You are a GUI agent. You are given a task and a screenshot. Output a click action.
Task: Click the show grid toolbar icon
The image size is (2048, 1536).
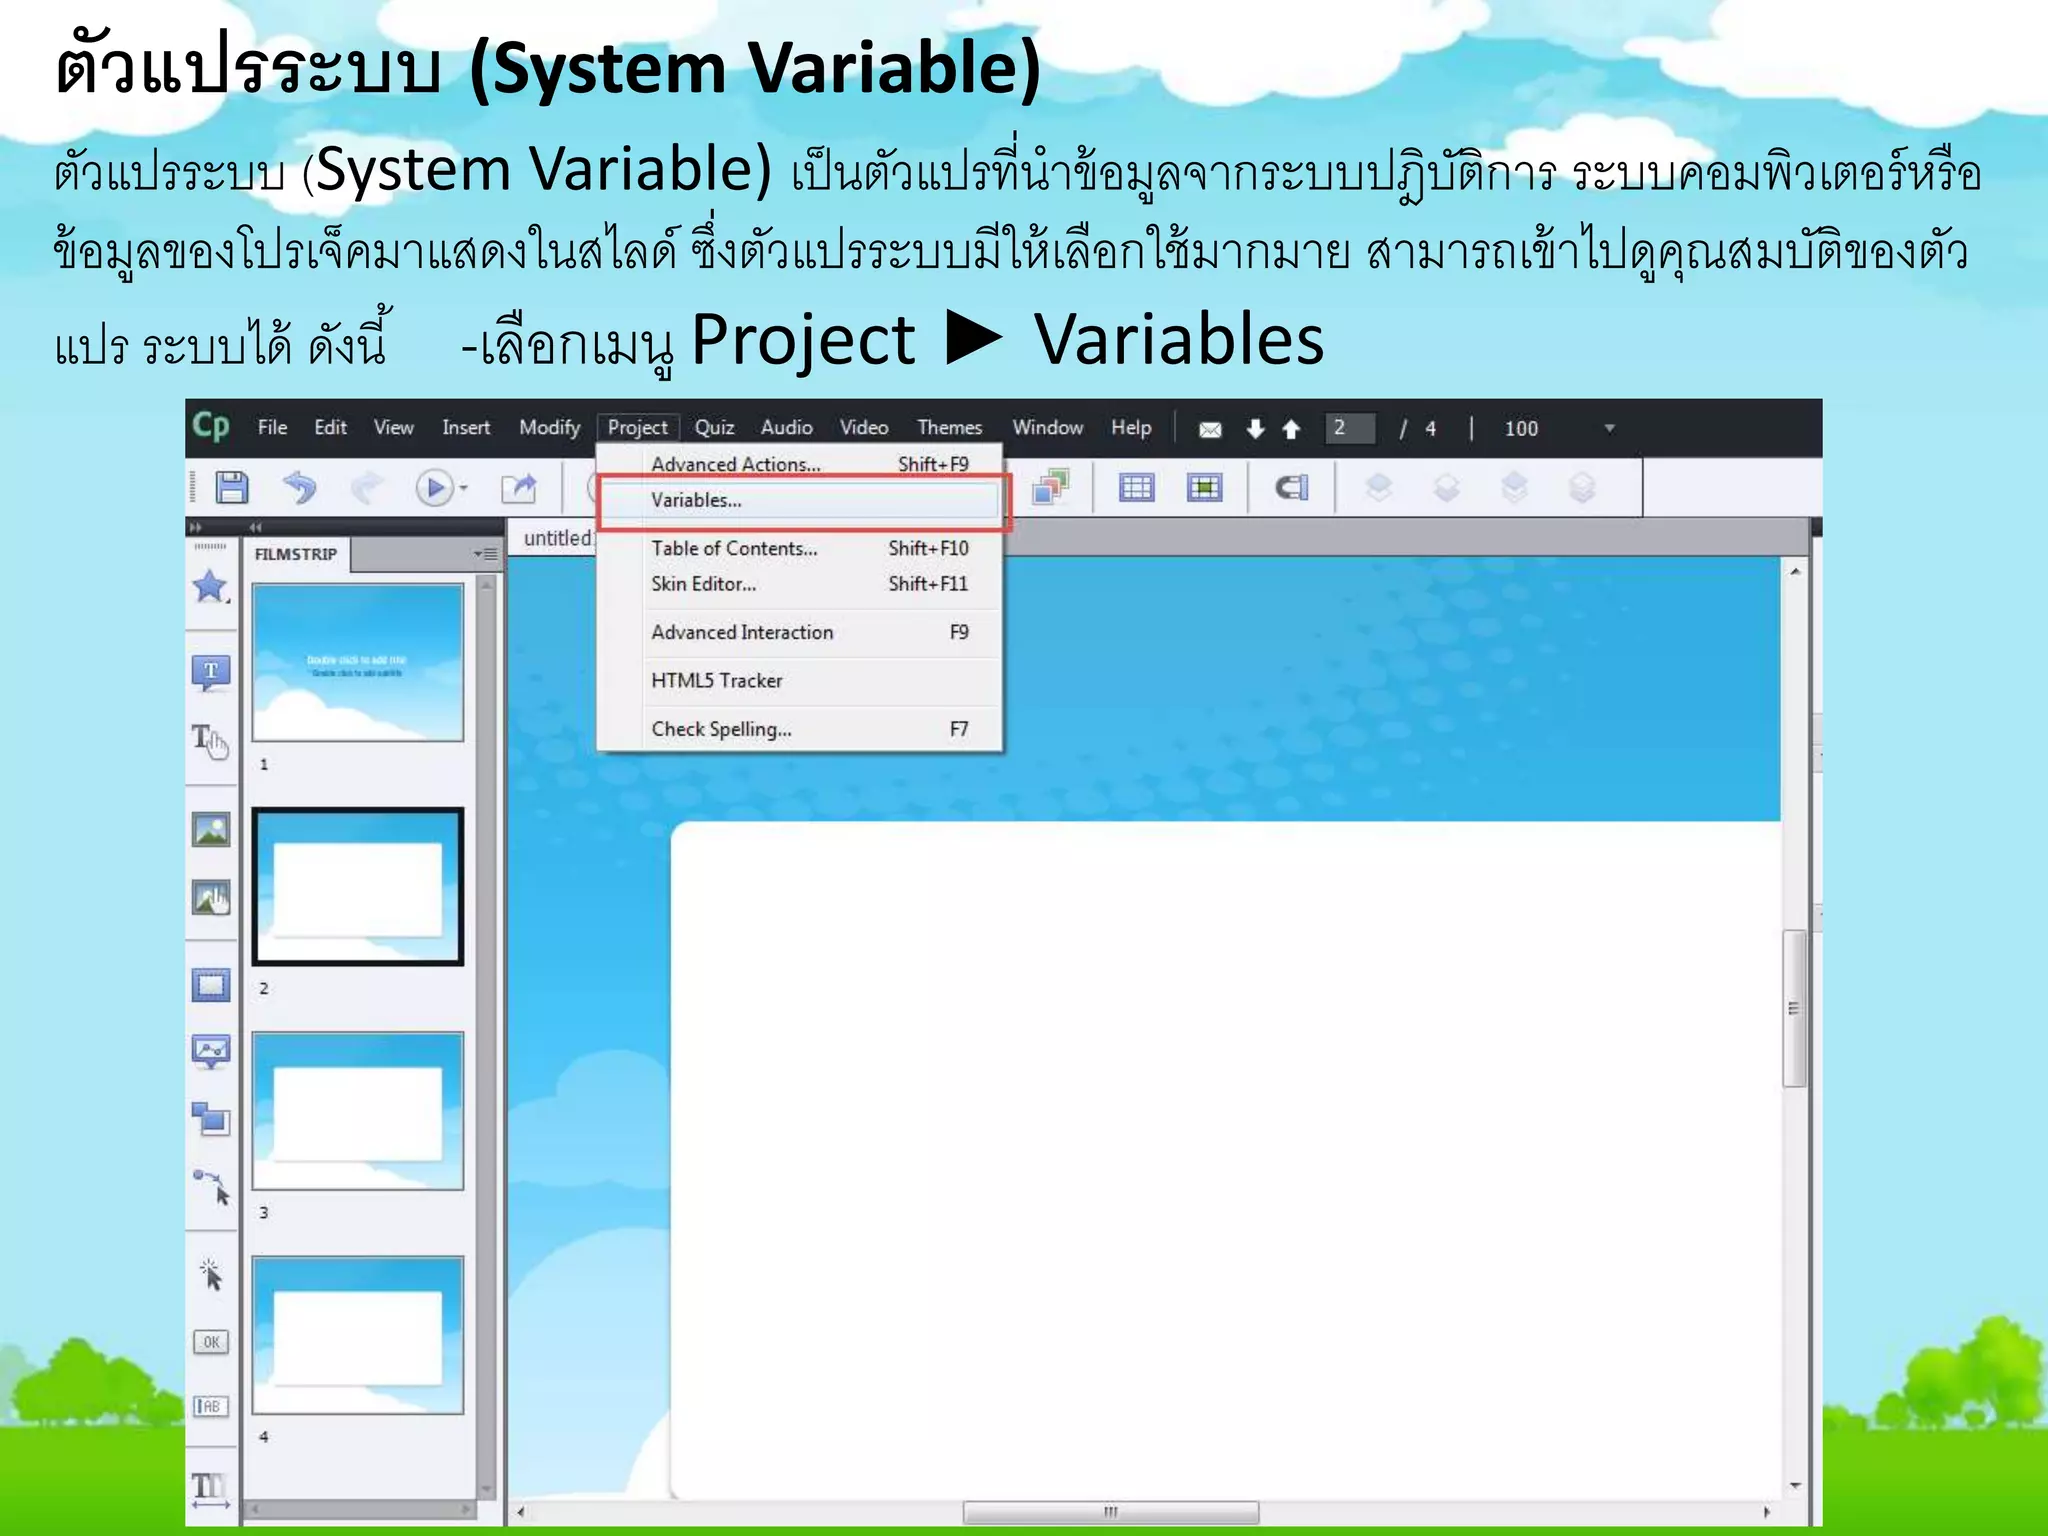(1136, 488)
